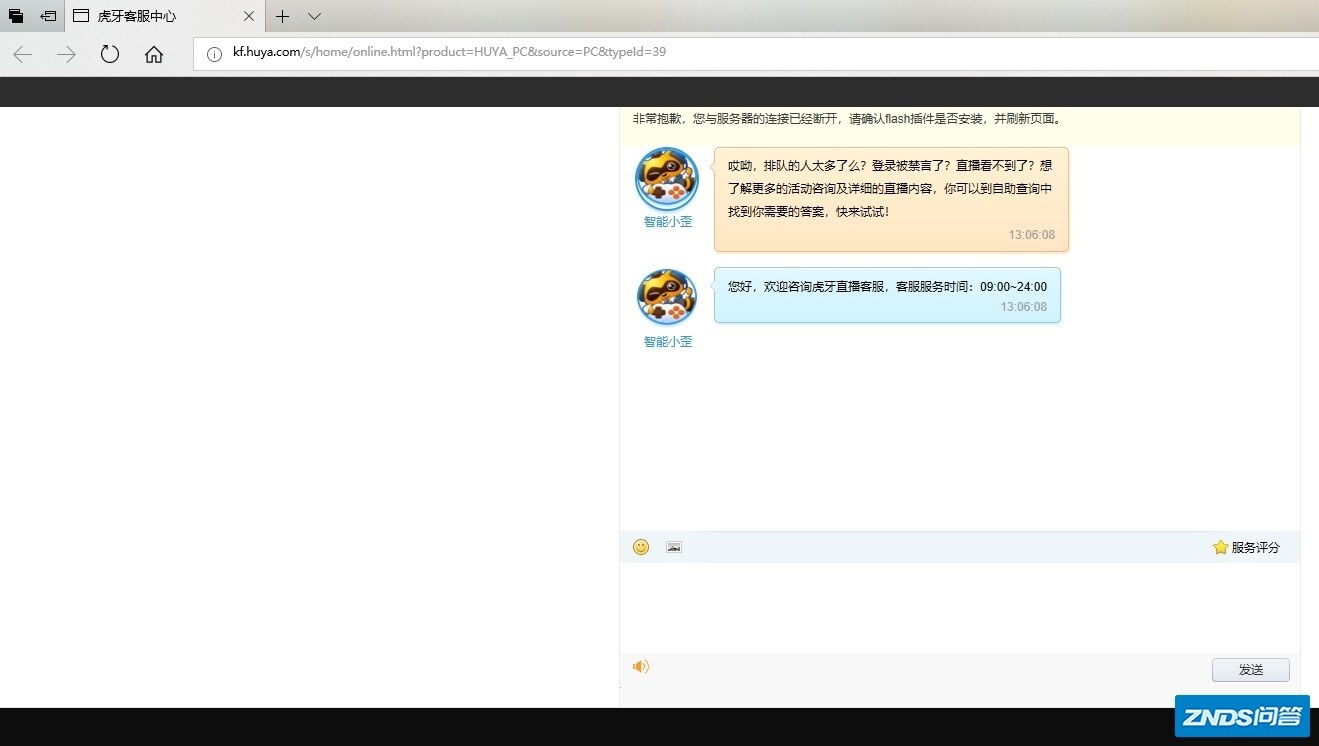The width and height of the screenshot is (1319, 746).
Task: Toggle the sound speaker icon
Action: click(641, 667)
